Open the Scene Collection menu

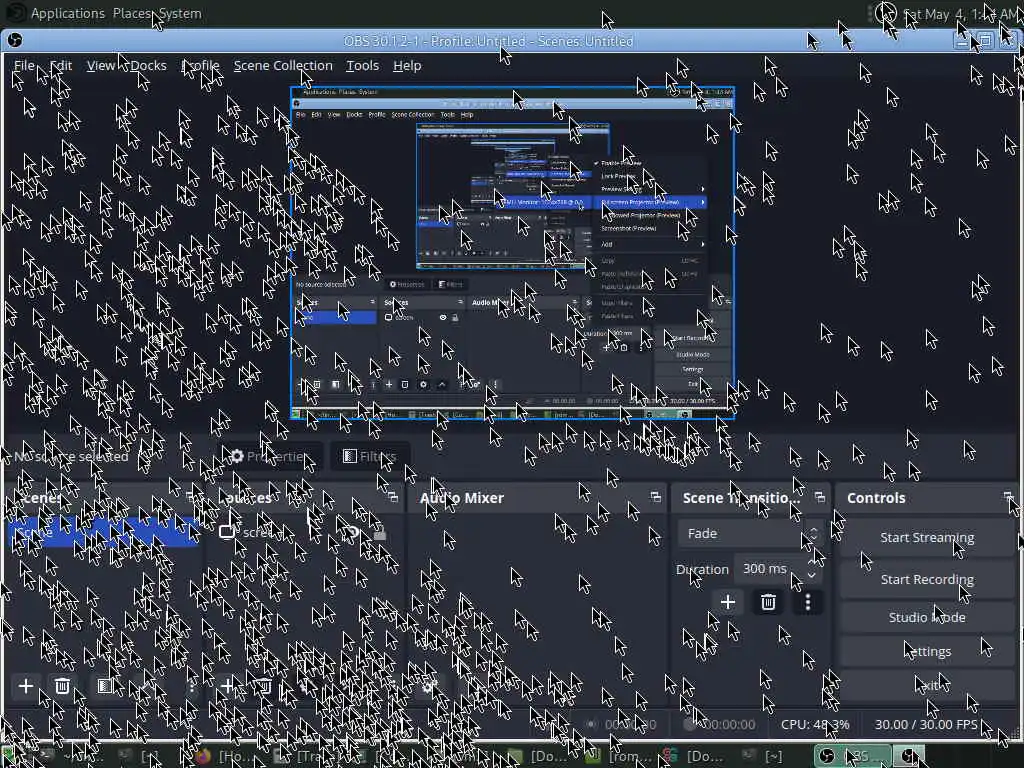click(x=283, y=65)
